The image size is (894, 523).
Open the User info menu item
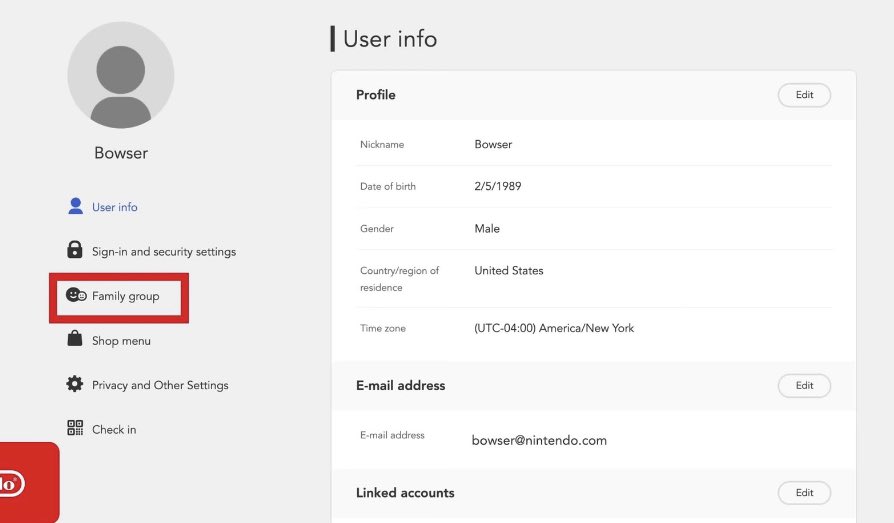pyautogui.click(x=115, y=207)
